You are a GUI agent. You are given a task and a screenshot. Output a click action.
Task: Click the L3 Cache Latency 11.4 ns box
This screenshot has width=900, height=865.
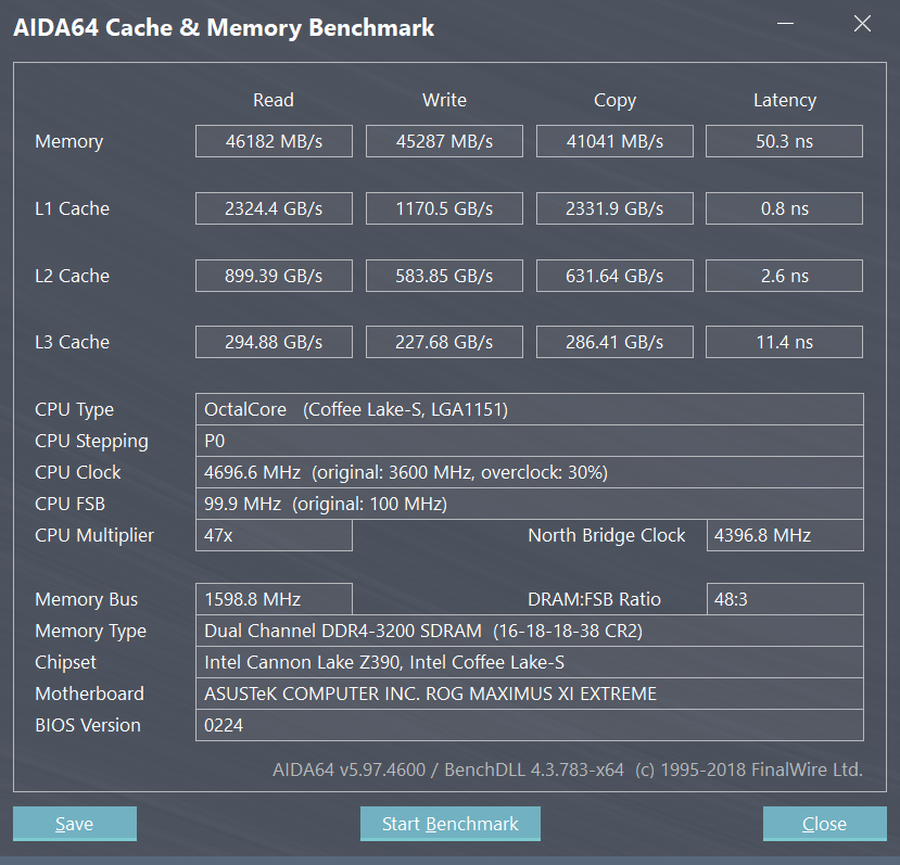coord(784,342)
